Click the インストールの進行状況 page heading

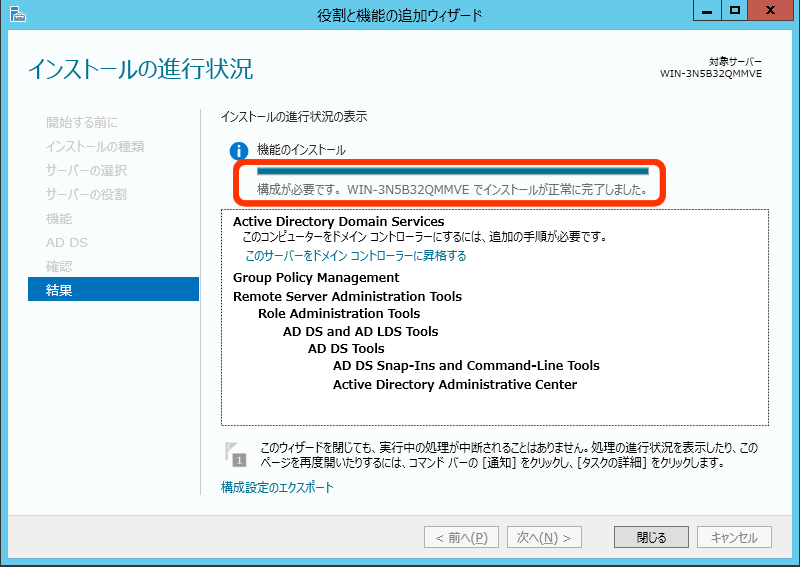coord(141,69)
